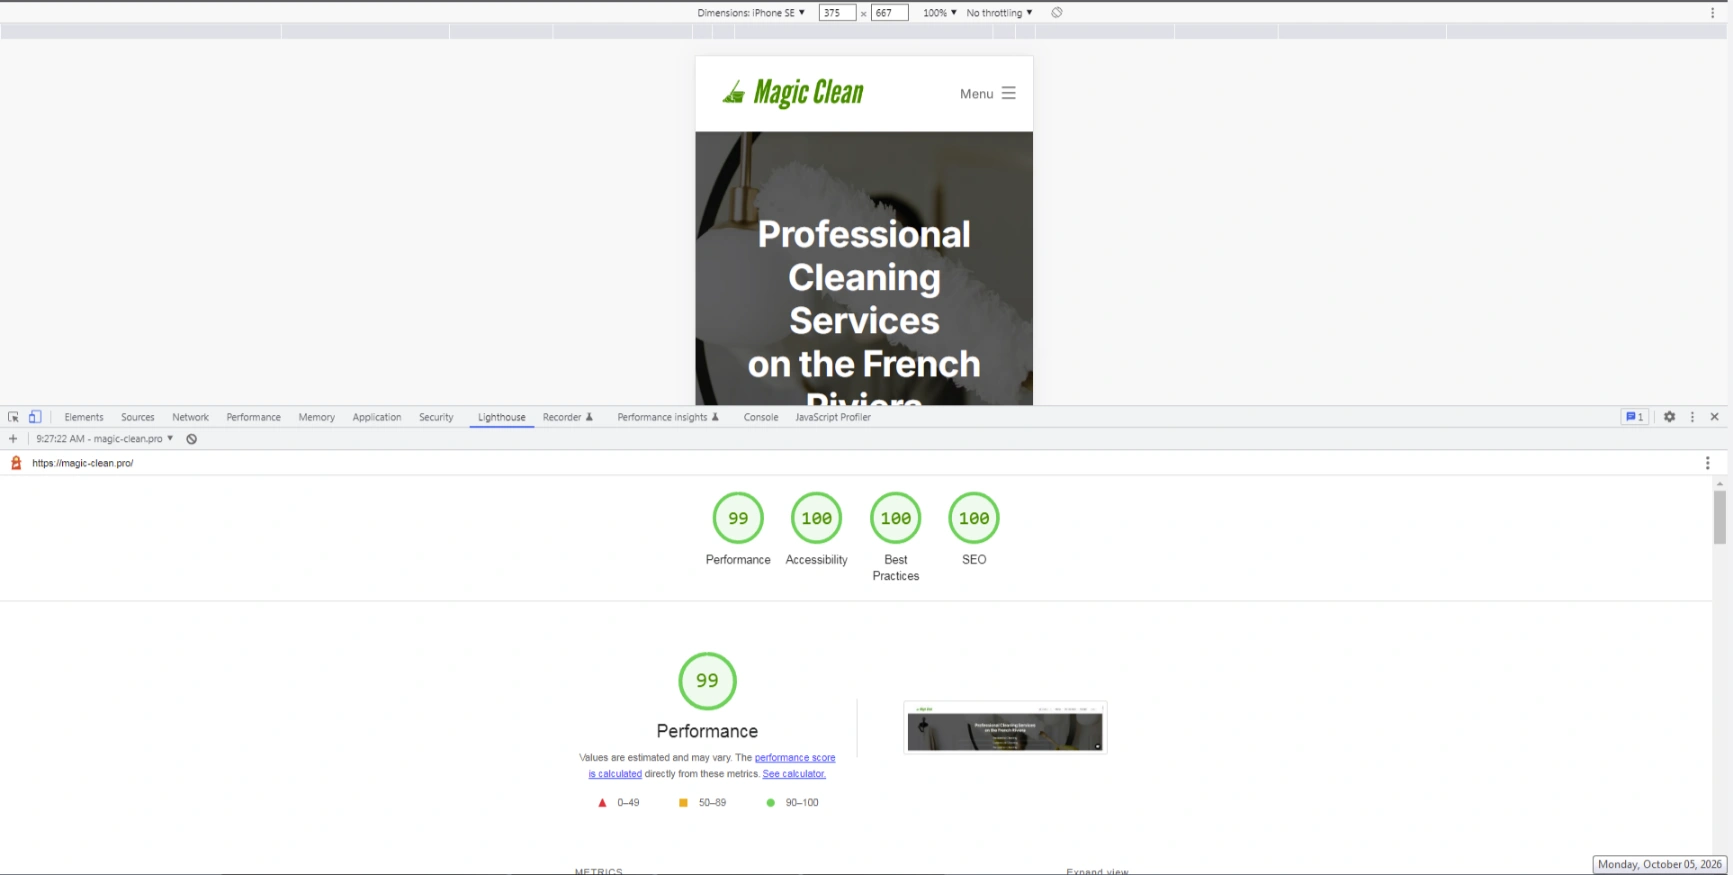Switch to the Elements tab
1733x875 pixels.
click(84, 417)
